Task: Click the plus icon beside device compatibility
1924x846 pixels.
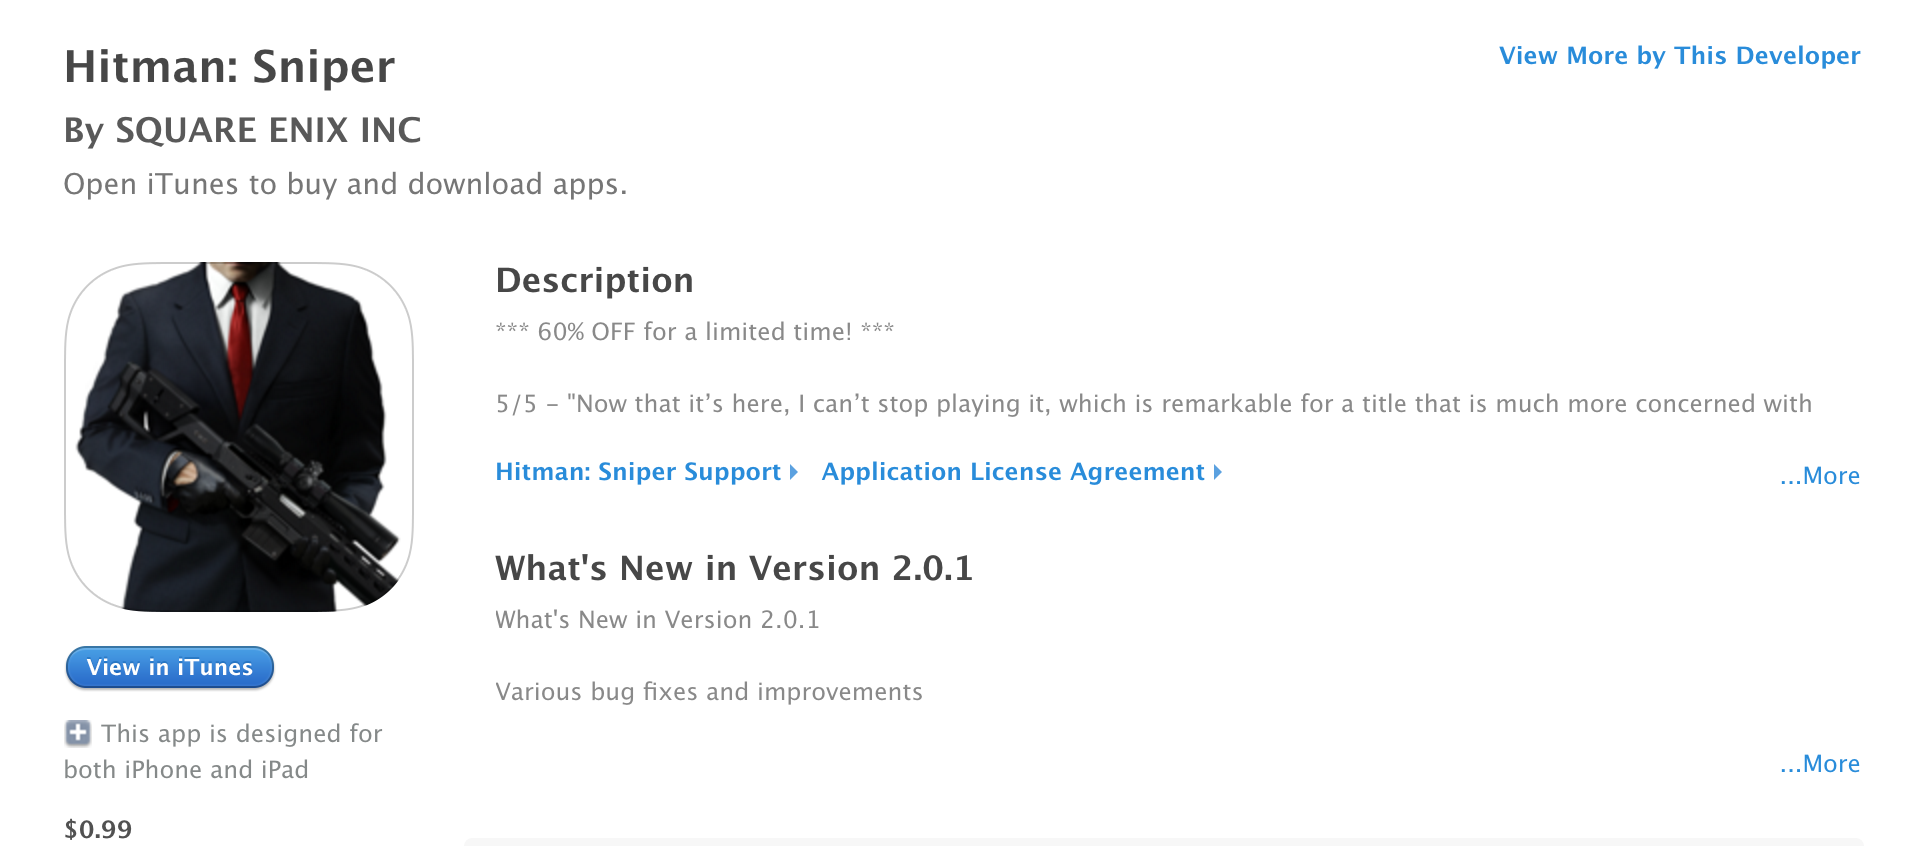Action: coord(78,733)
